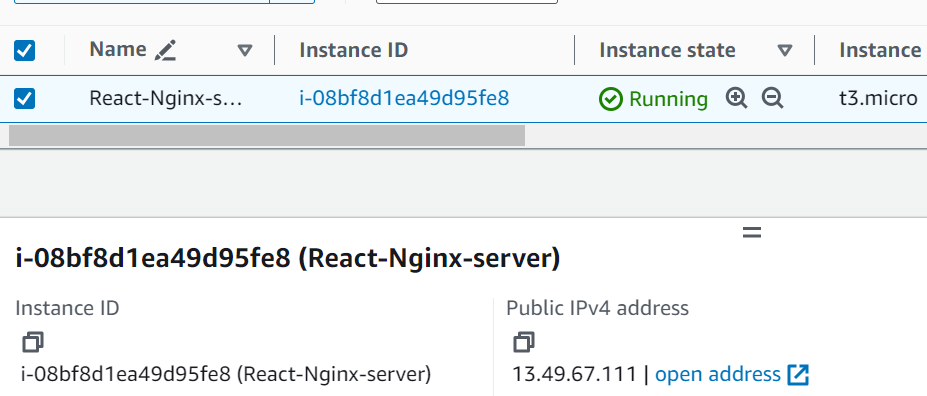Viewport: 927px width, 396px height.
Task: Click the 13.49.67.111 IP address text
Action: tap(575, 374)
